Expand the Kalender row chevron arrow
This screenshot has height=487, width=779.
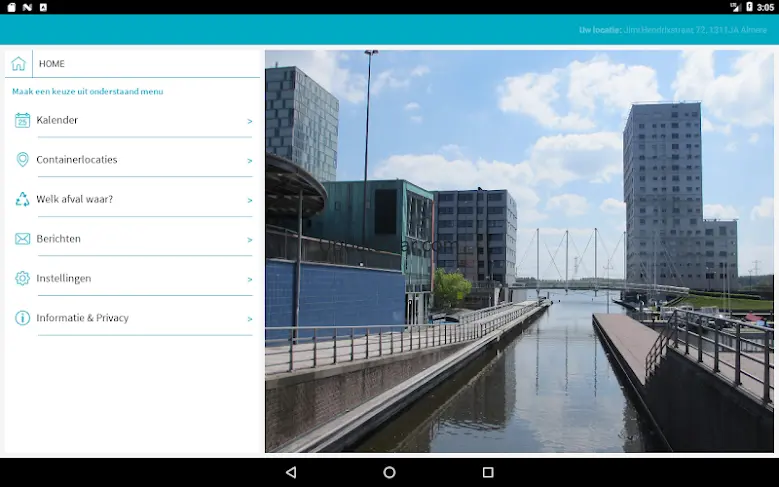pyautogui.click(x=249, y=121)
